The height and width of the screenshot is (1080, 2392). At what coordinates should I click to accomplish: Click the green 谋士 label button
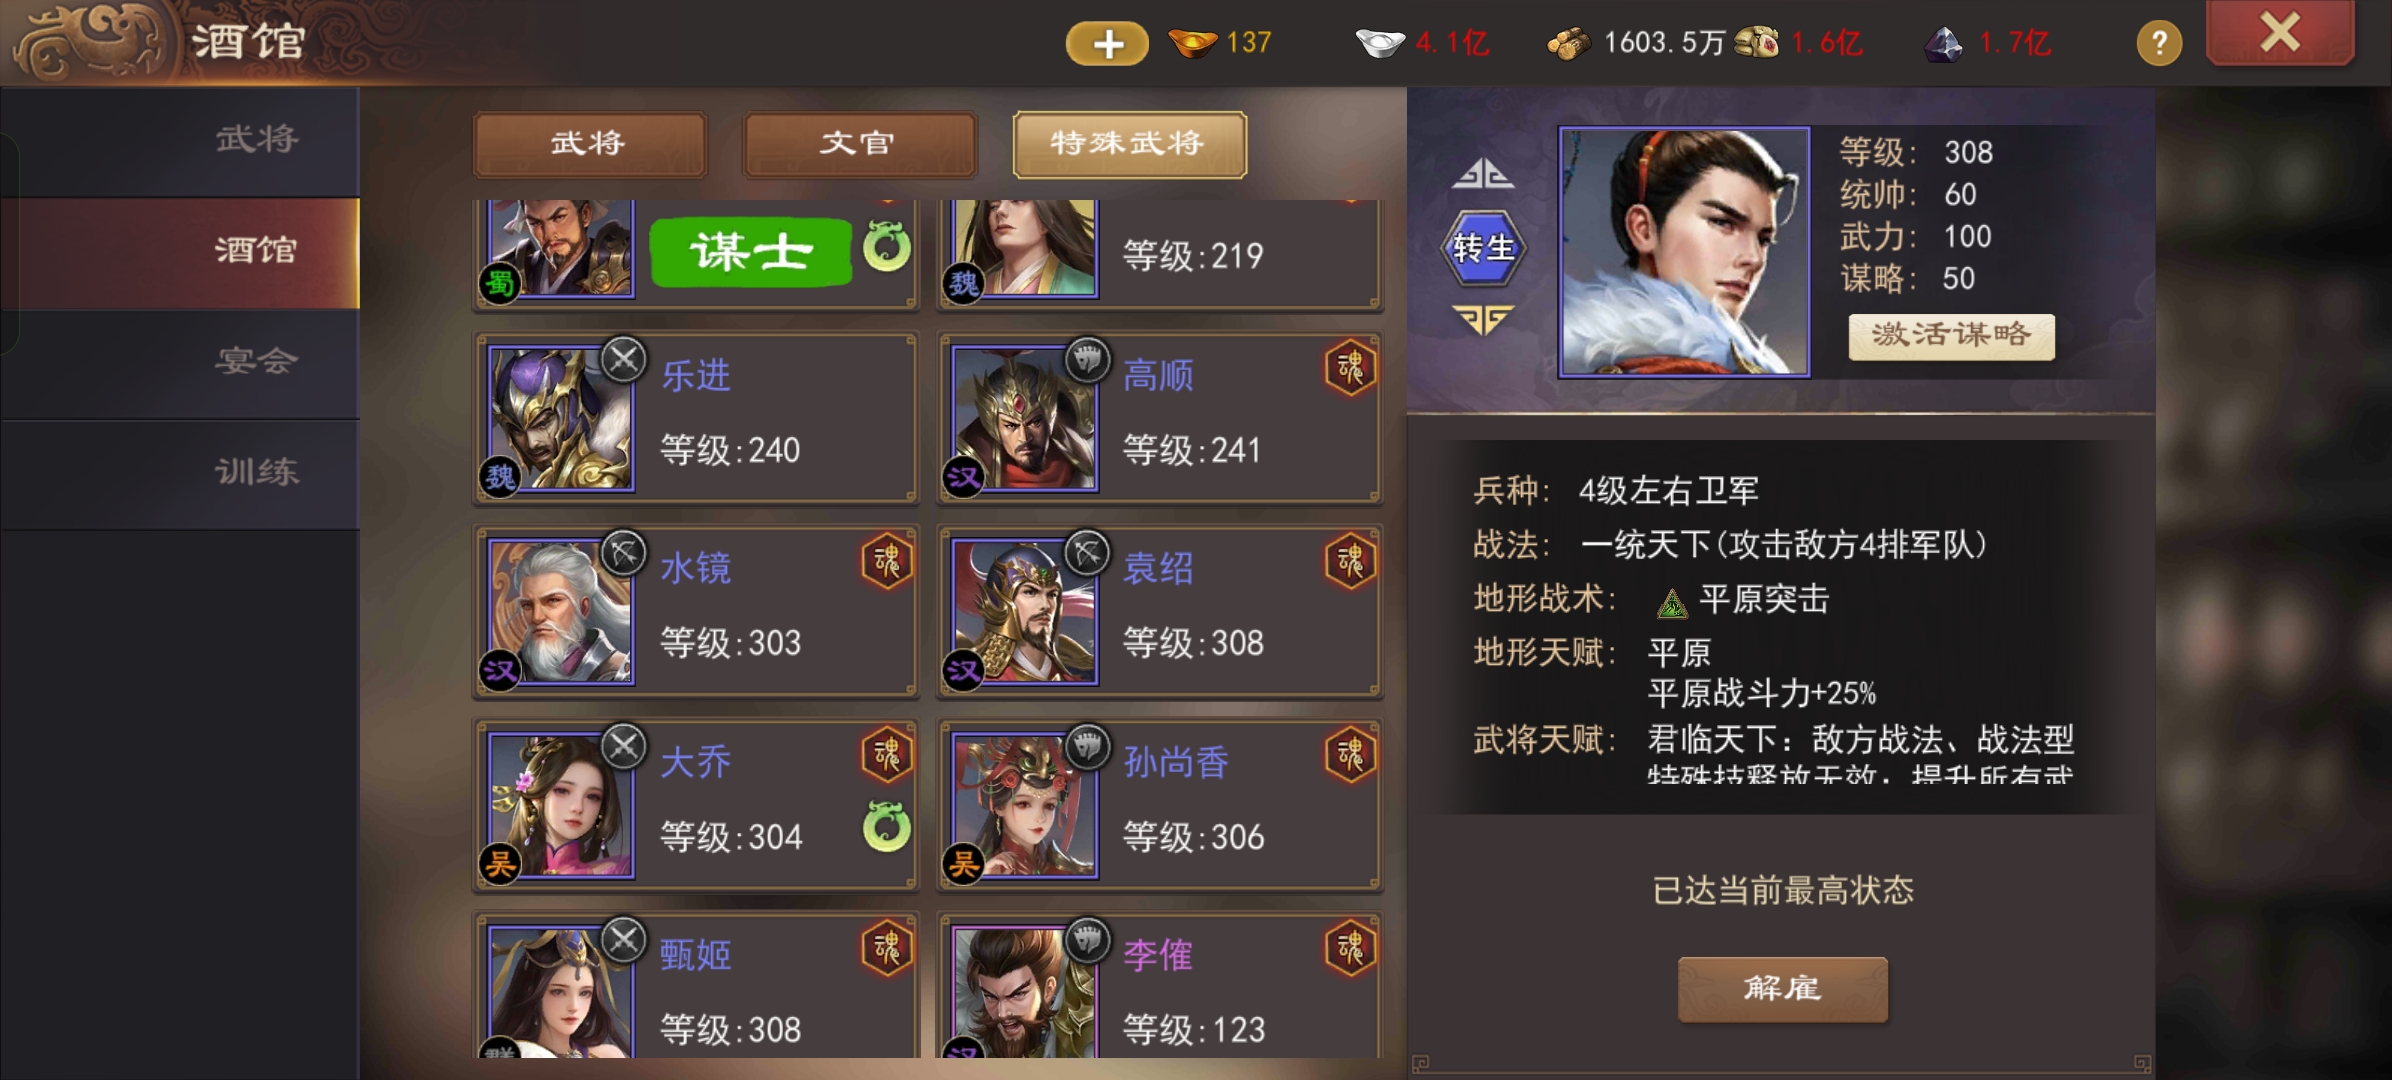[x=750, y=250]
